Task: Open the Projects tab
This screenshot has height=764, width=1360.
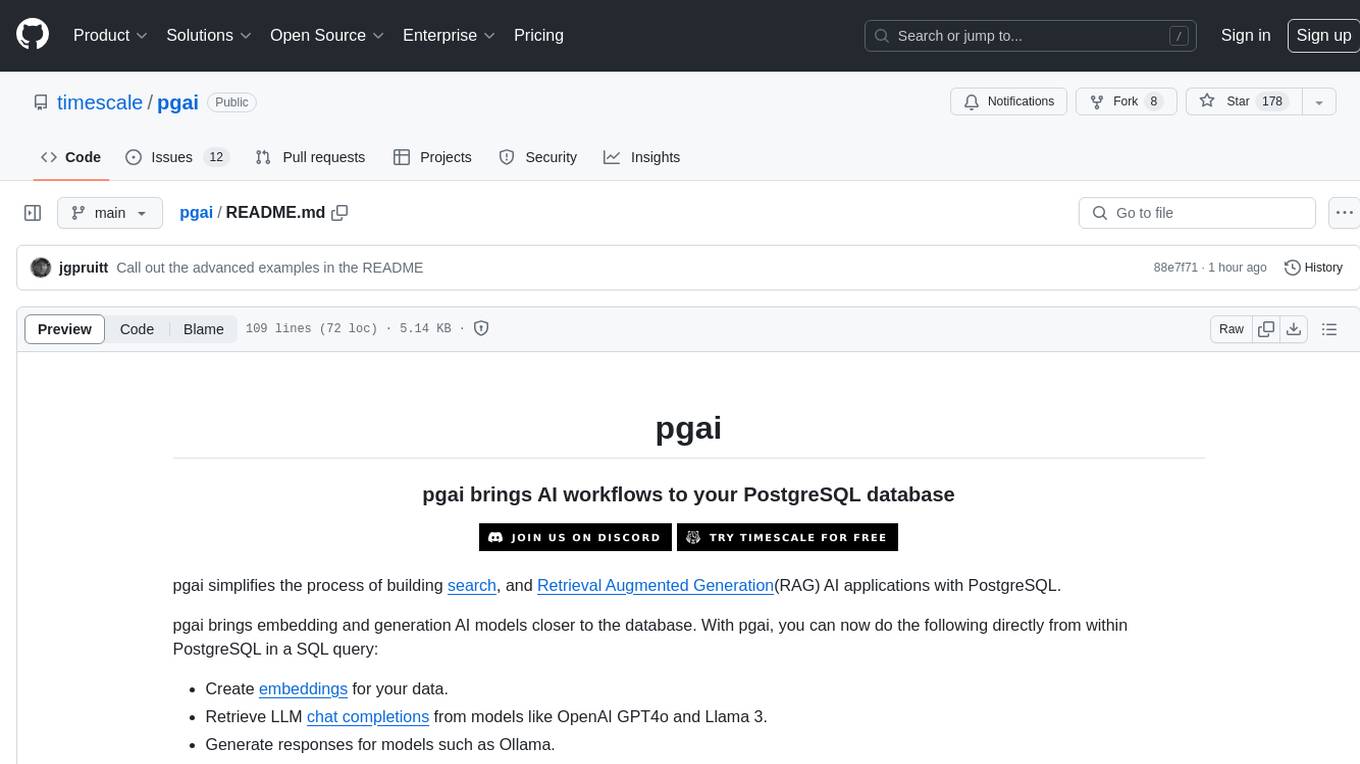Action: click(x=432, y=157)
